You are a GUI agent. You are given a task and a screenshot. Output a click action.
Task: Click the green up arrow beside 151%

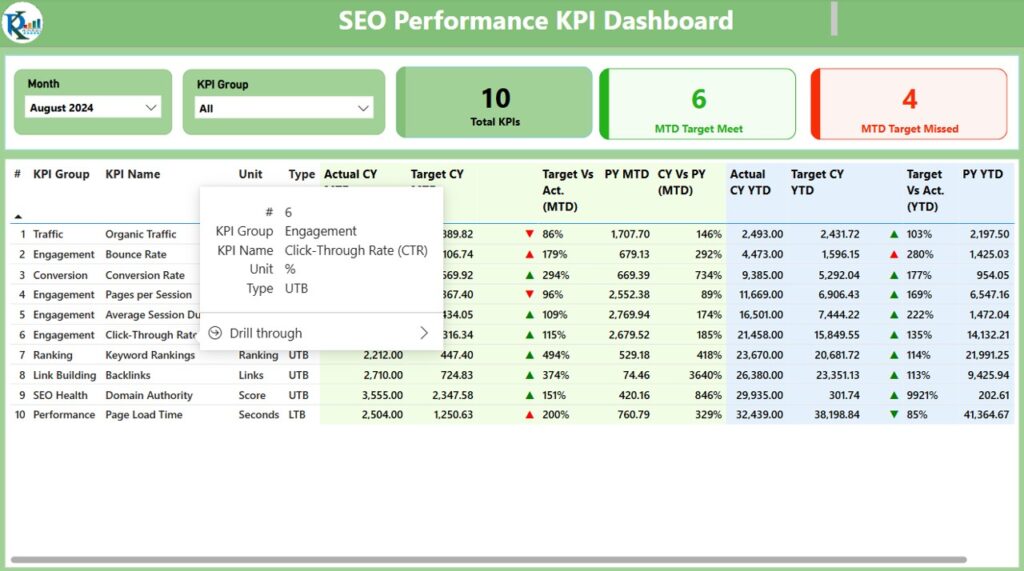pyautogui.click(x=530, y=395)
